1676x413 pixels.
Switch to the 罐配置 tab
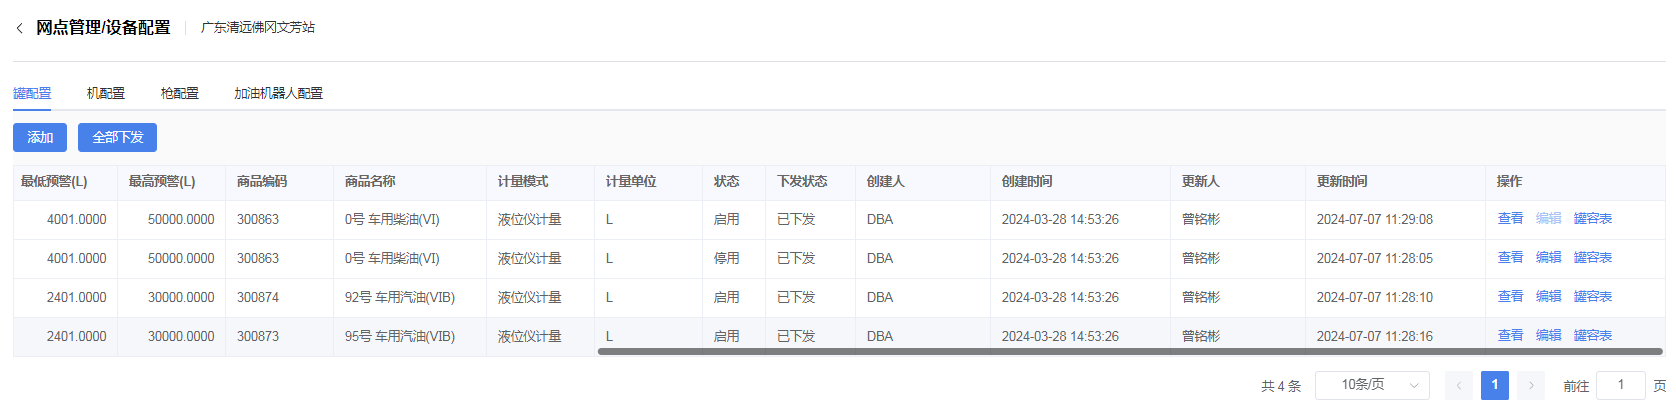click(x=32, y=93)
